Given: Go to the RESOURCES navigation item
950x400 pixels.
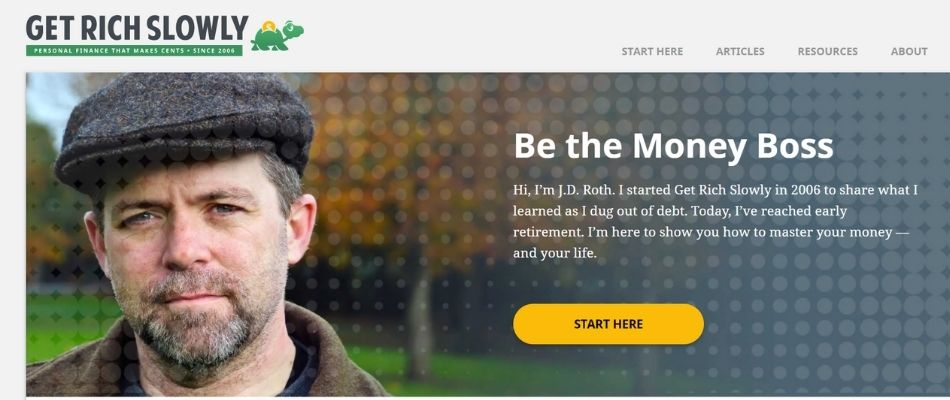Looking at the screenshot, I should click(x=828, y=52).
